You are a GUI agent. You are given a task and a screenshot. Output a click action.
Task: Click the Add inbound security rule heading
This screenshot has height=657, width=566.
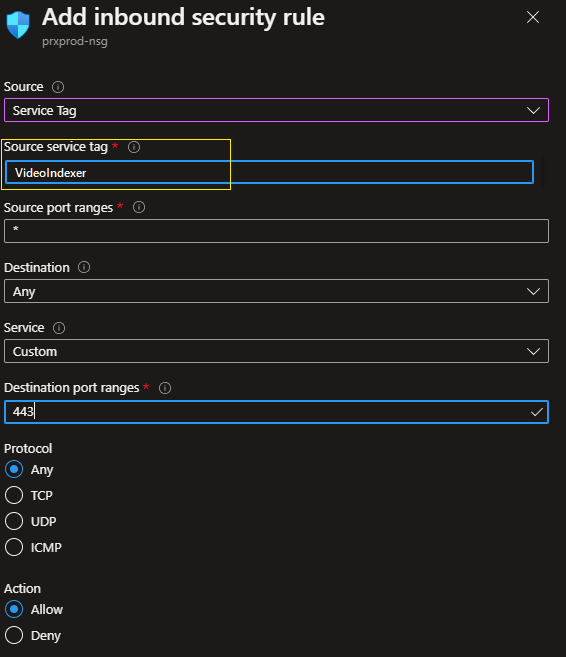(x=183, y=17)
